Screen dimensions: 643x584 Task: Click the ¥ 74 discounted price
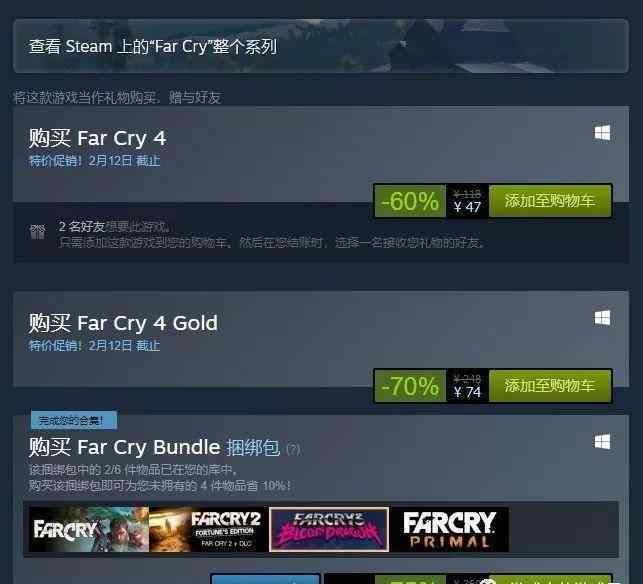pyautogui.click(x=467, y=392)
